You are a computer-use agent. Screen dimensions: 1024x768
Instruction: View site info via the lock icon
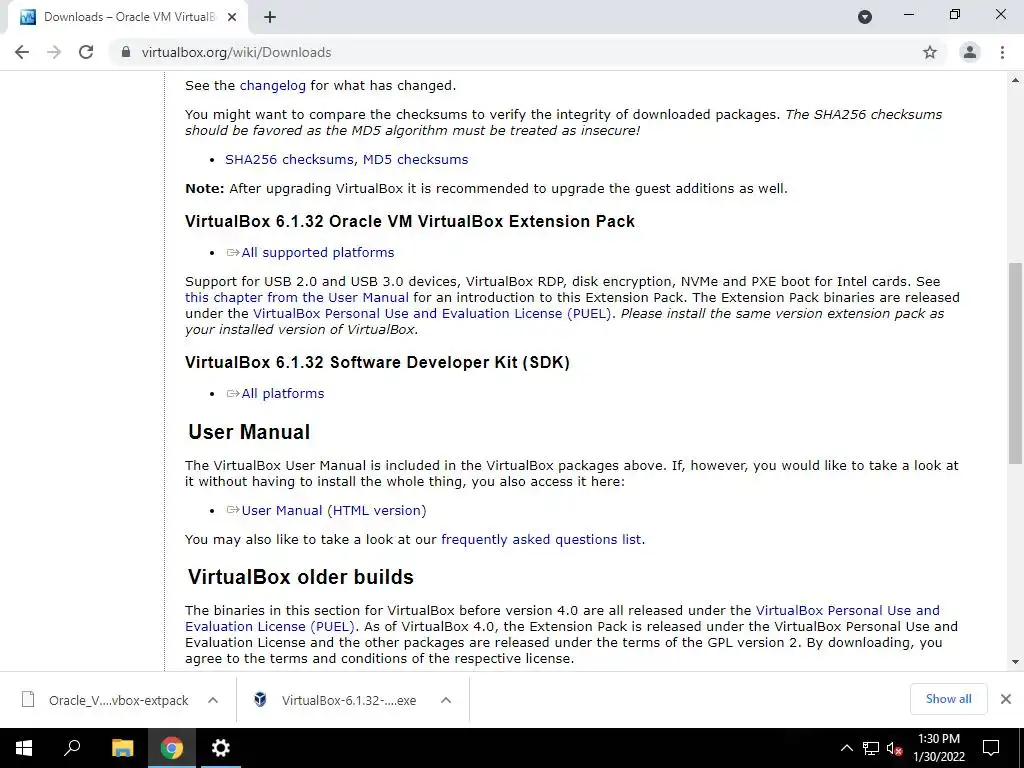pyautogui.click(x=126, y=52)
